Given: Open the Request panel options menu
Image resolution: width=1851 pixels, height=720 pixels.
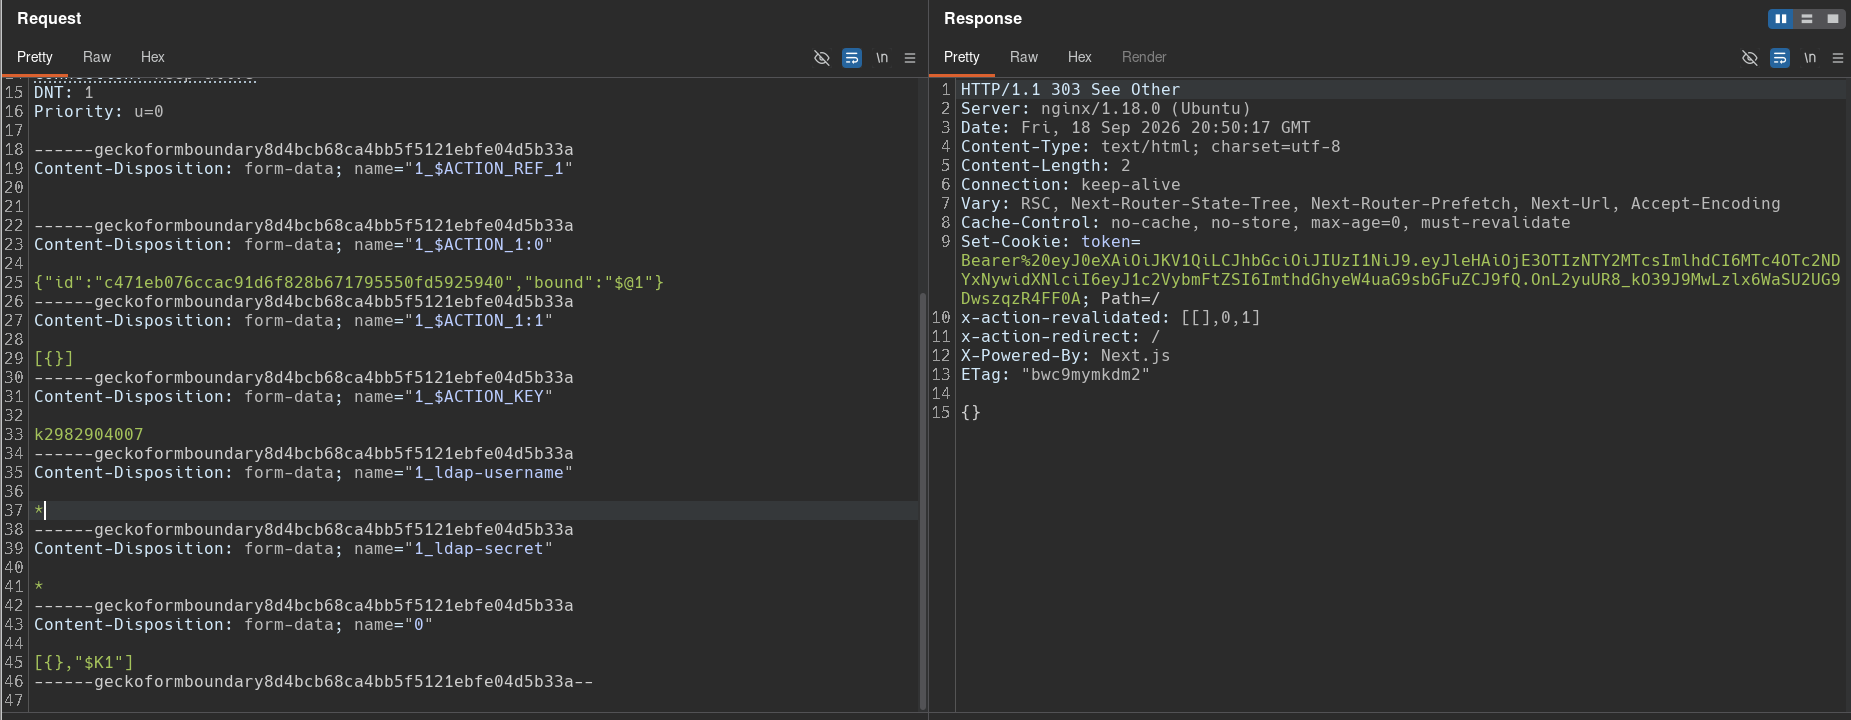Looking at the screenshot, I should [910, 58].
